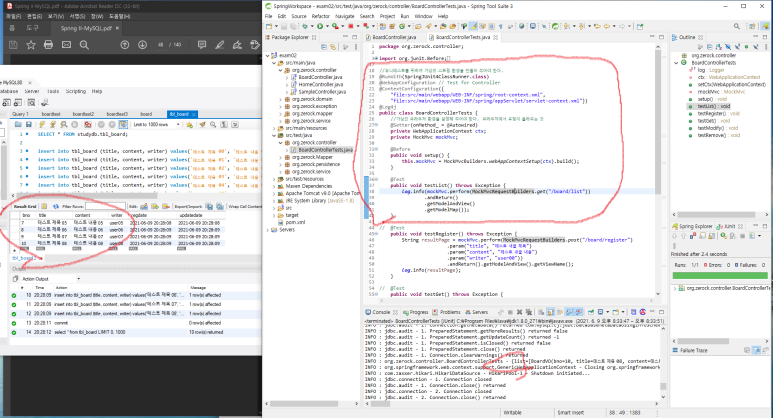This screenshot has width=773, height=418.
Task: Open Problems tab in STS bottom panel
Action: coord(450,312)
